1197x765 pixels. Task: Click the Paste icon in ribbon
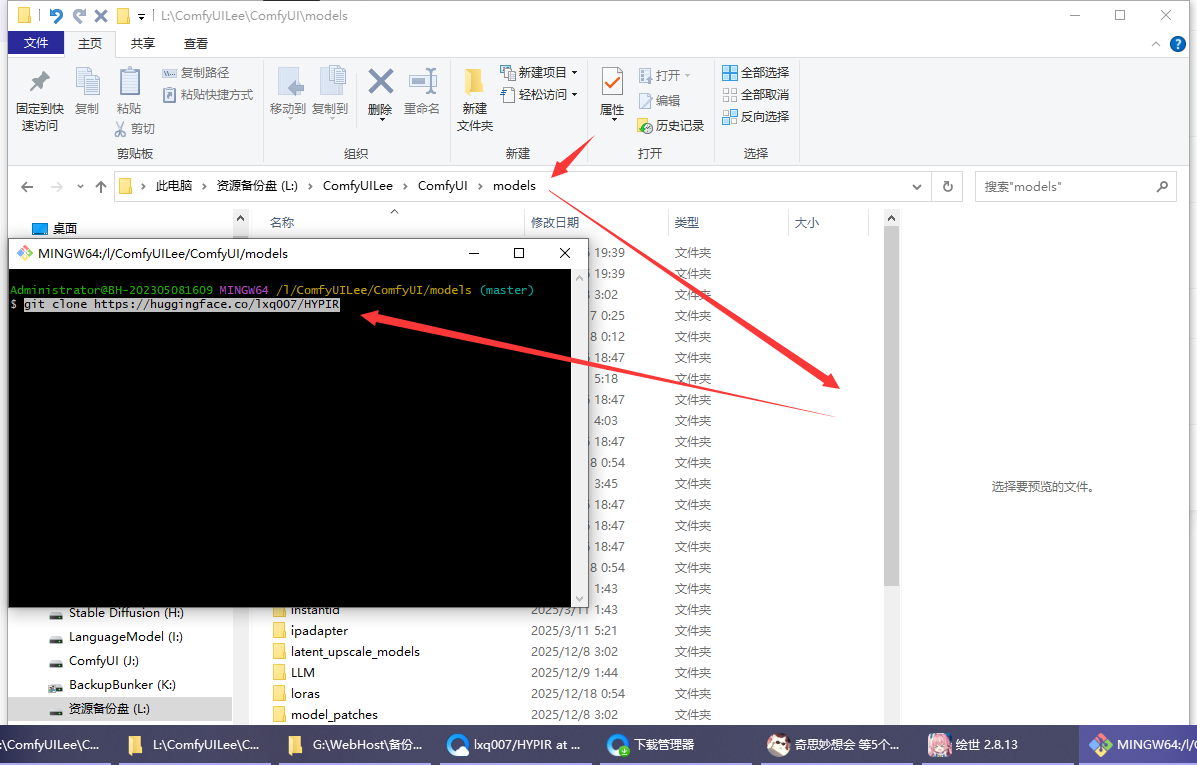pos(129,83)
